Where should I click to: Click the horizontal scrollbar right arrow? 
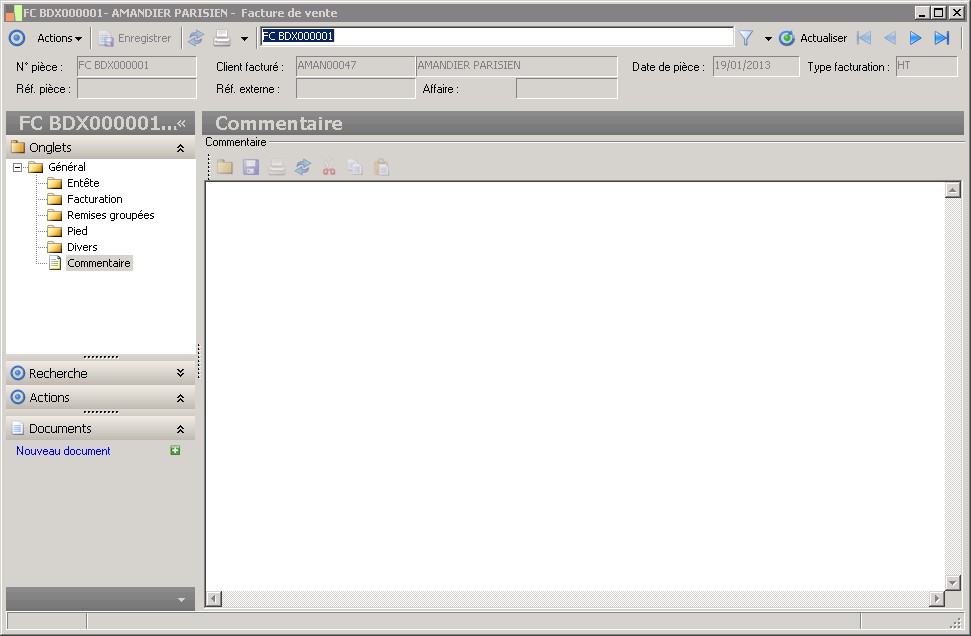click(937, 598)
